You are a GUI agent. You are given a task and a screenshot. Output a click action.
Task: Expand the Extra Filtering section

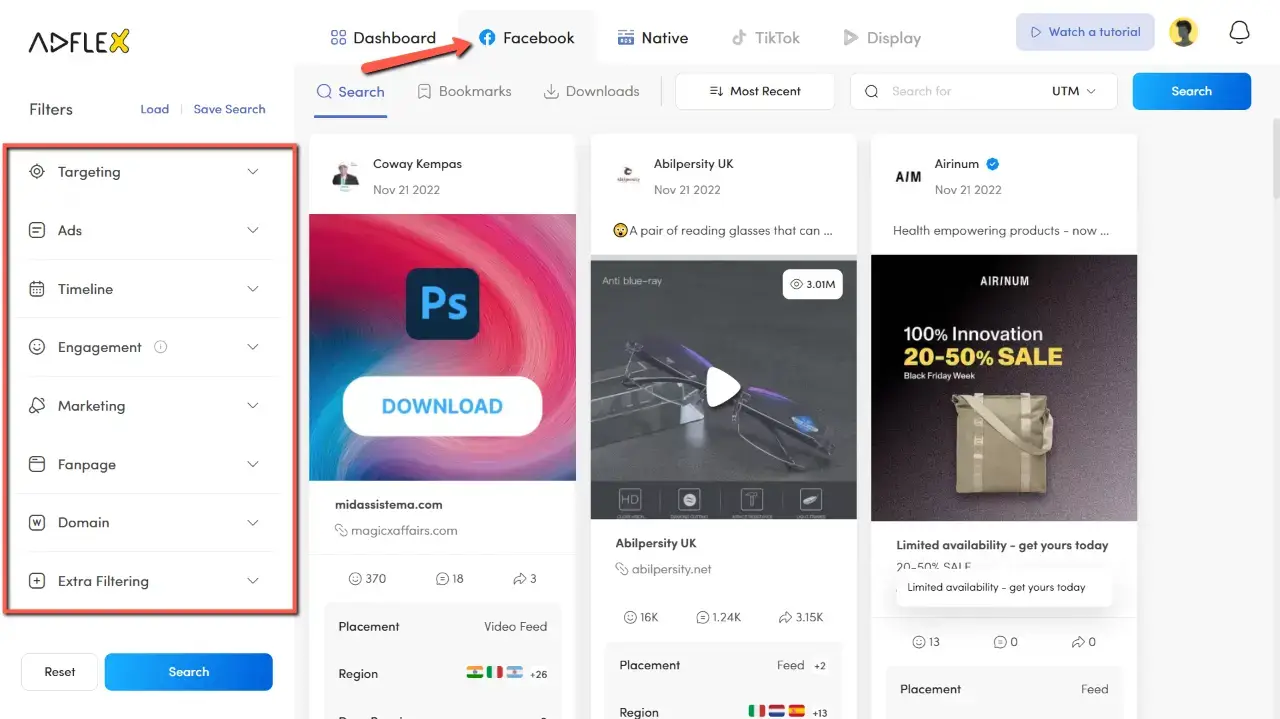253,580
